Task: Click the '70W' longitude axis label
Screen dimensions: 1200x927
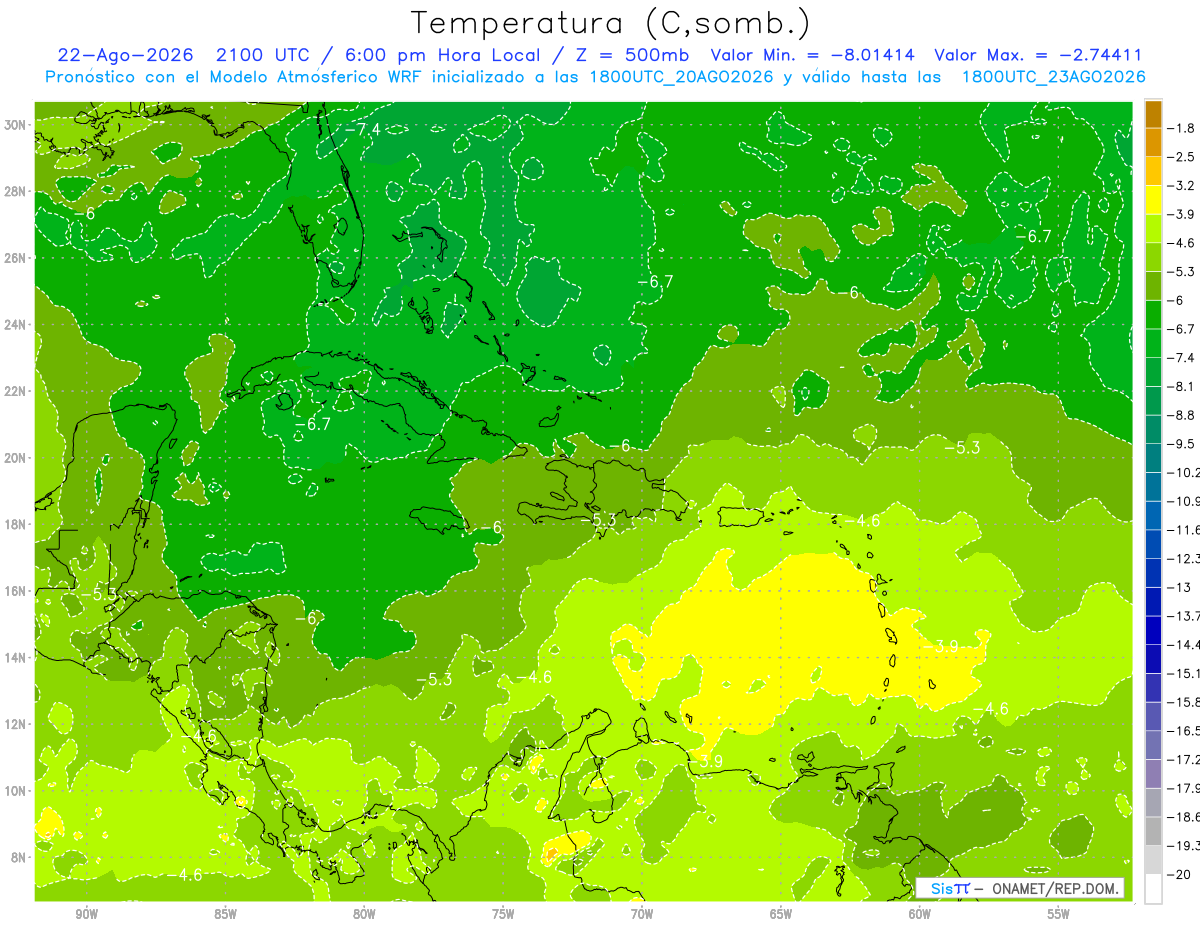Action: (642, 914)
